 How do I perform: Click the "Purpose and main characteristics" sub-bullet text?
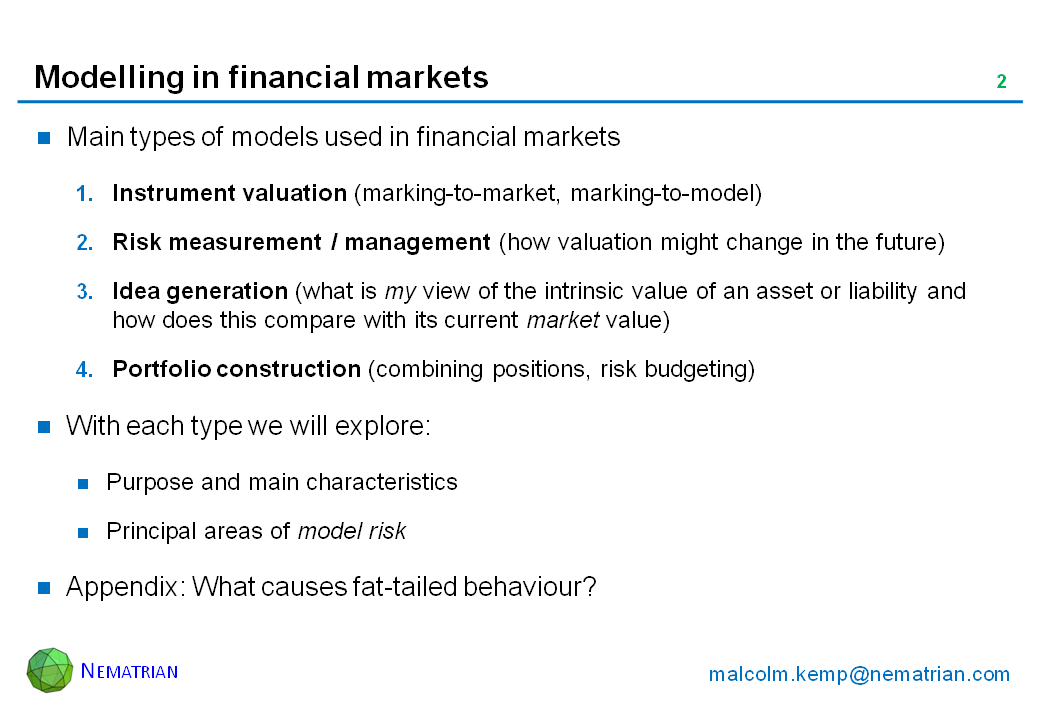point(282,482)
